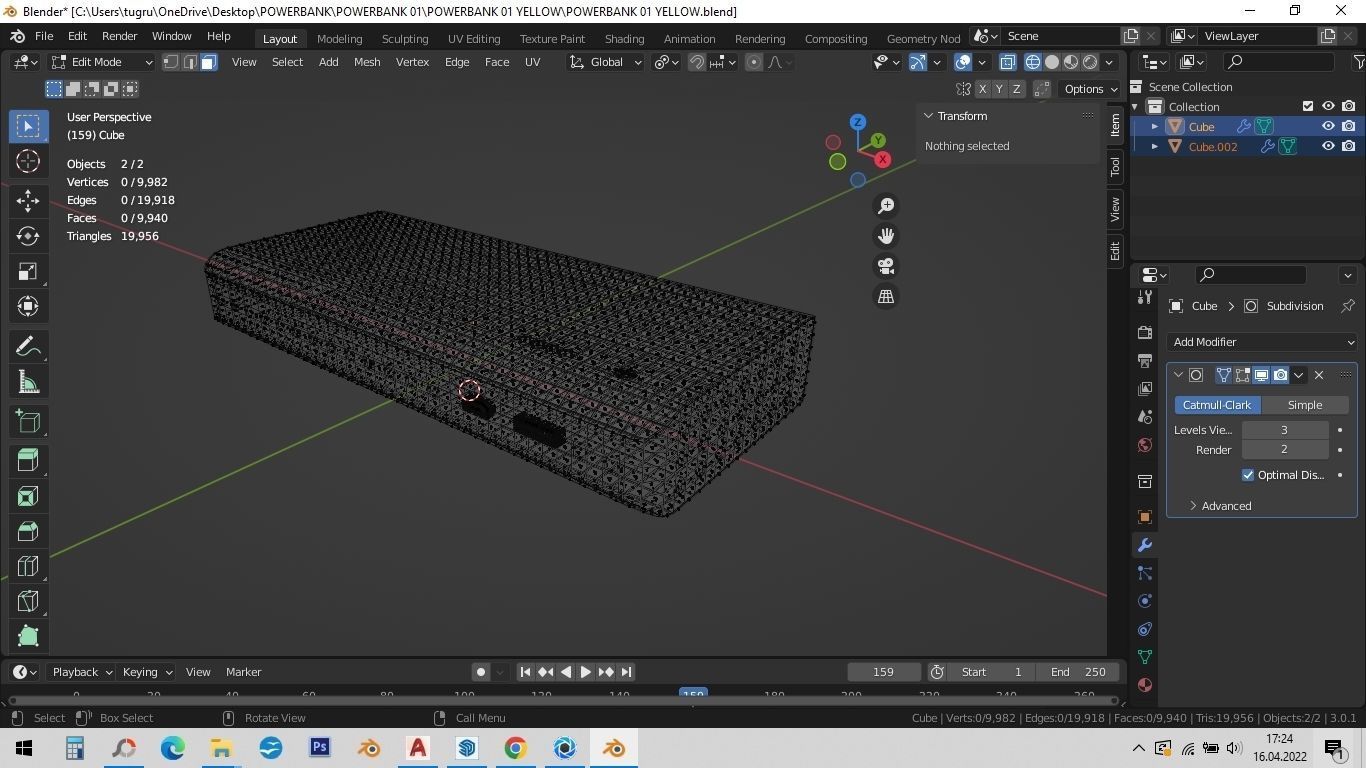Click the viewport zoom magnifier icon
The width and height of the screenshot is (1366, 768).
886,206
